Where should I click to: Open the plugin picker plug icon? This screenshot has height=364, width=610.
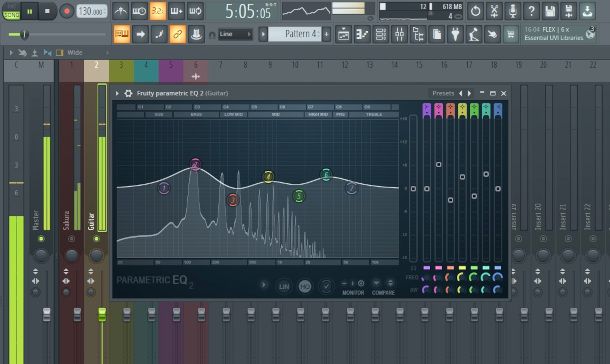point(456,34)
